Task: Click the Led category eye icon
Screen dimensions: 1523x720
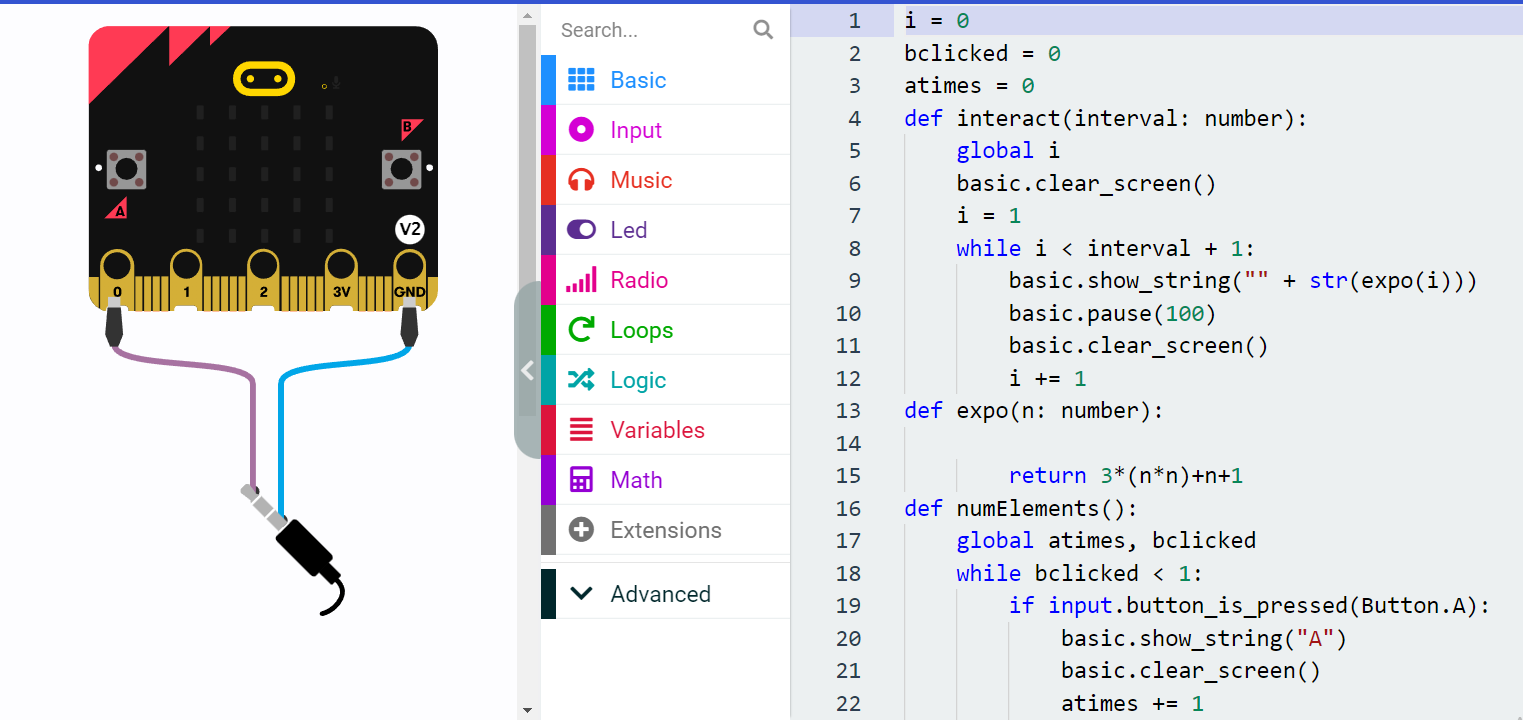Action: tap(580, 229)
